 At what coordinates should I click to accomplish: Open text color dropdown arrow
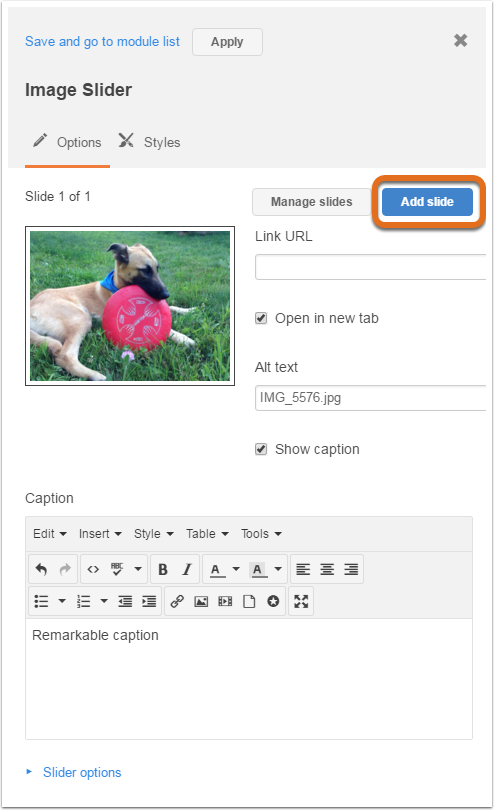(236, 569)
